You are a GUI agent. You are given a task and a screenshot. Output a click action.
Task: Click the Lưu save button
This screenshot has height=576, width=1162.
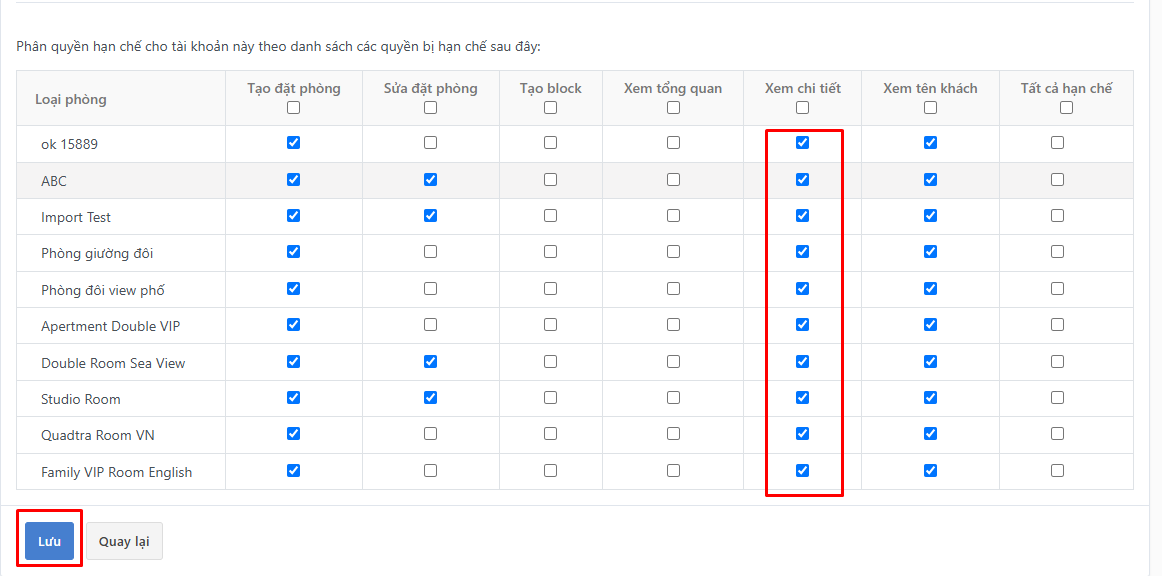pyautogui.click(x=50, y=541)
